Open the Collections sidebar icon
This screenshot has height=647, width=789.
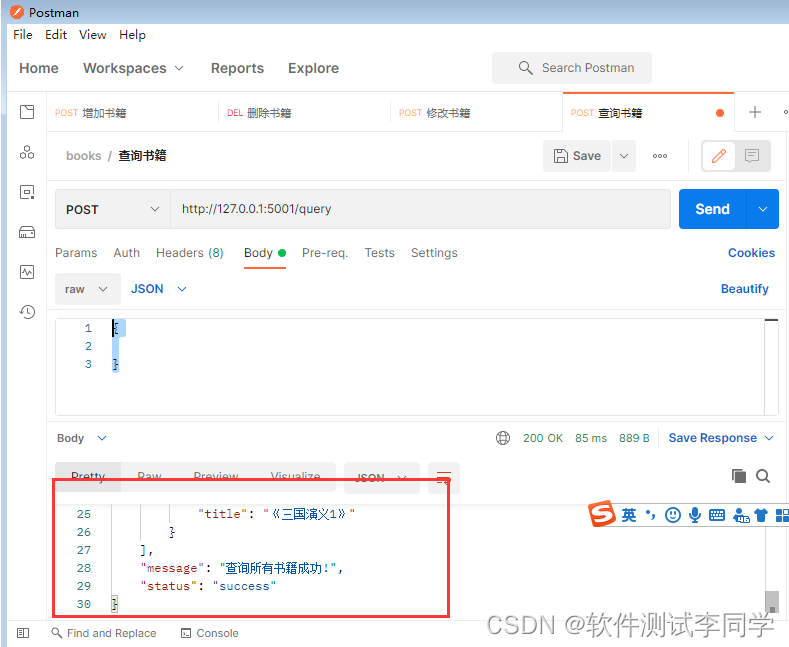coord(27,112)
